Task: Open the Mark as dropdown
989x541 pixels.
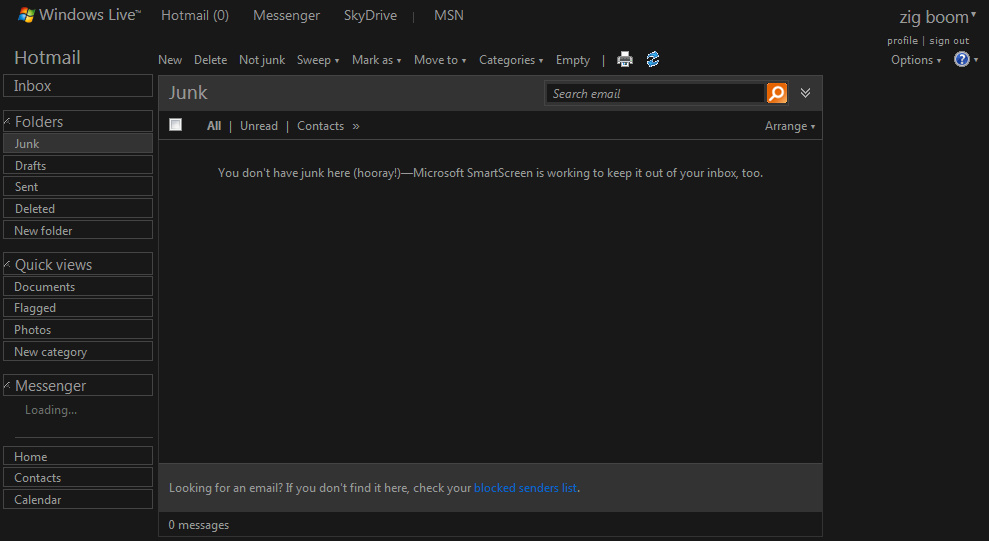Action: tap(377, 60)
